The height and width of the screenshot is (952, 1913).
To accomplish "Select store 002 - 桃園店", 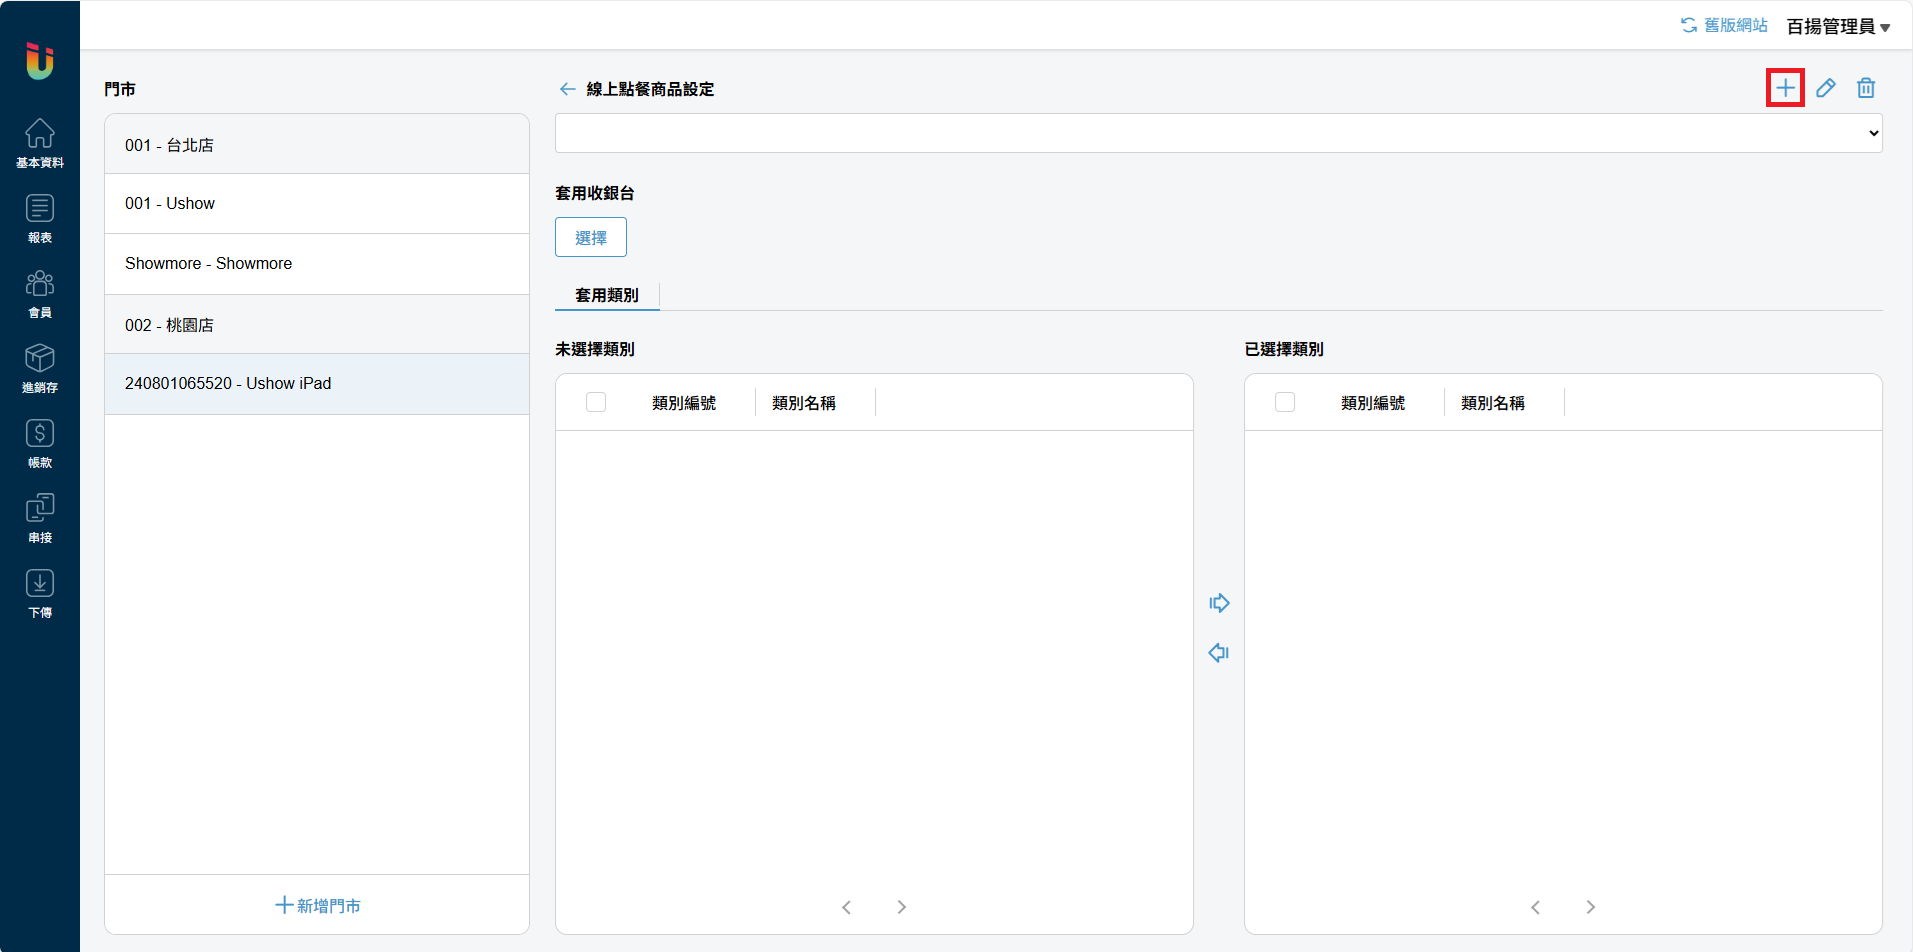I will [317, 325].
